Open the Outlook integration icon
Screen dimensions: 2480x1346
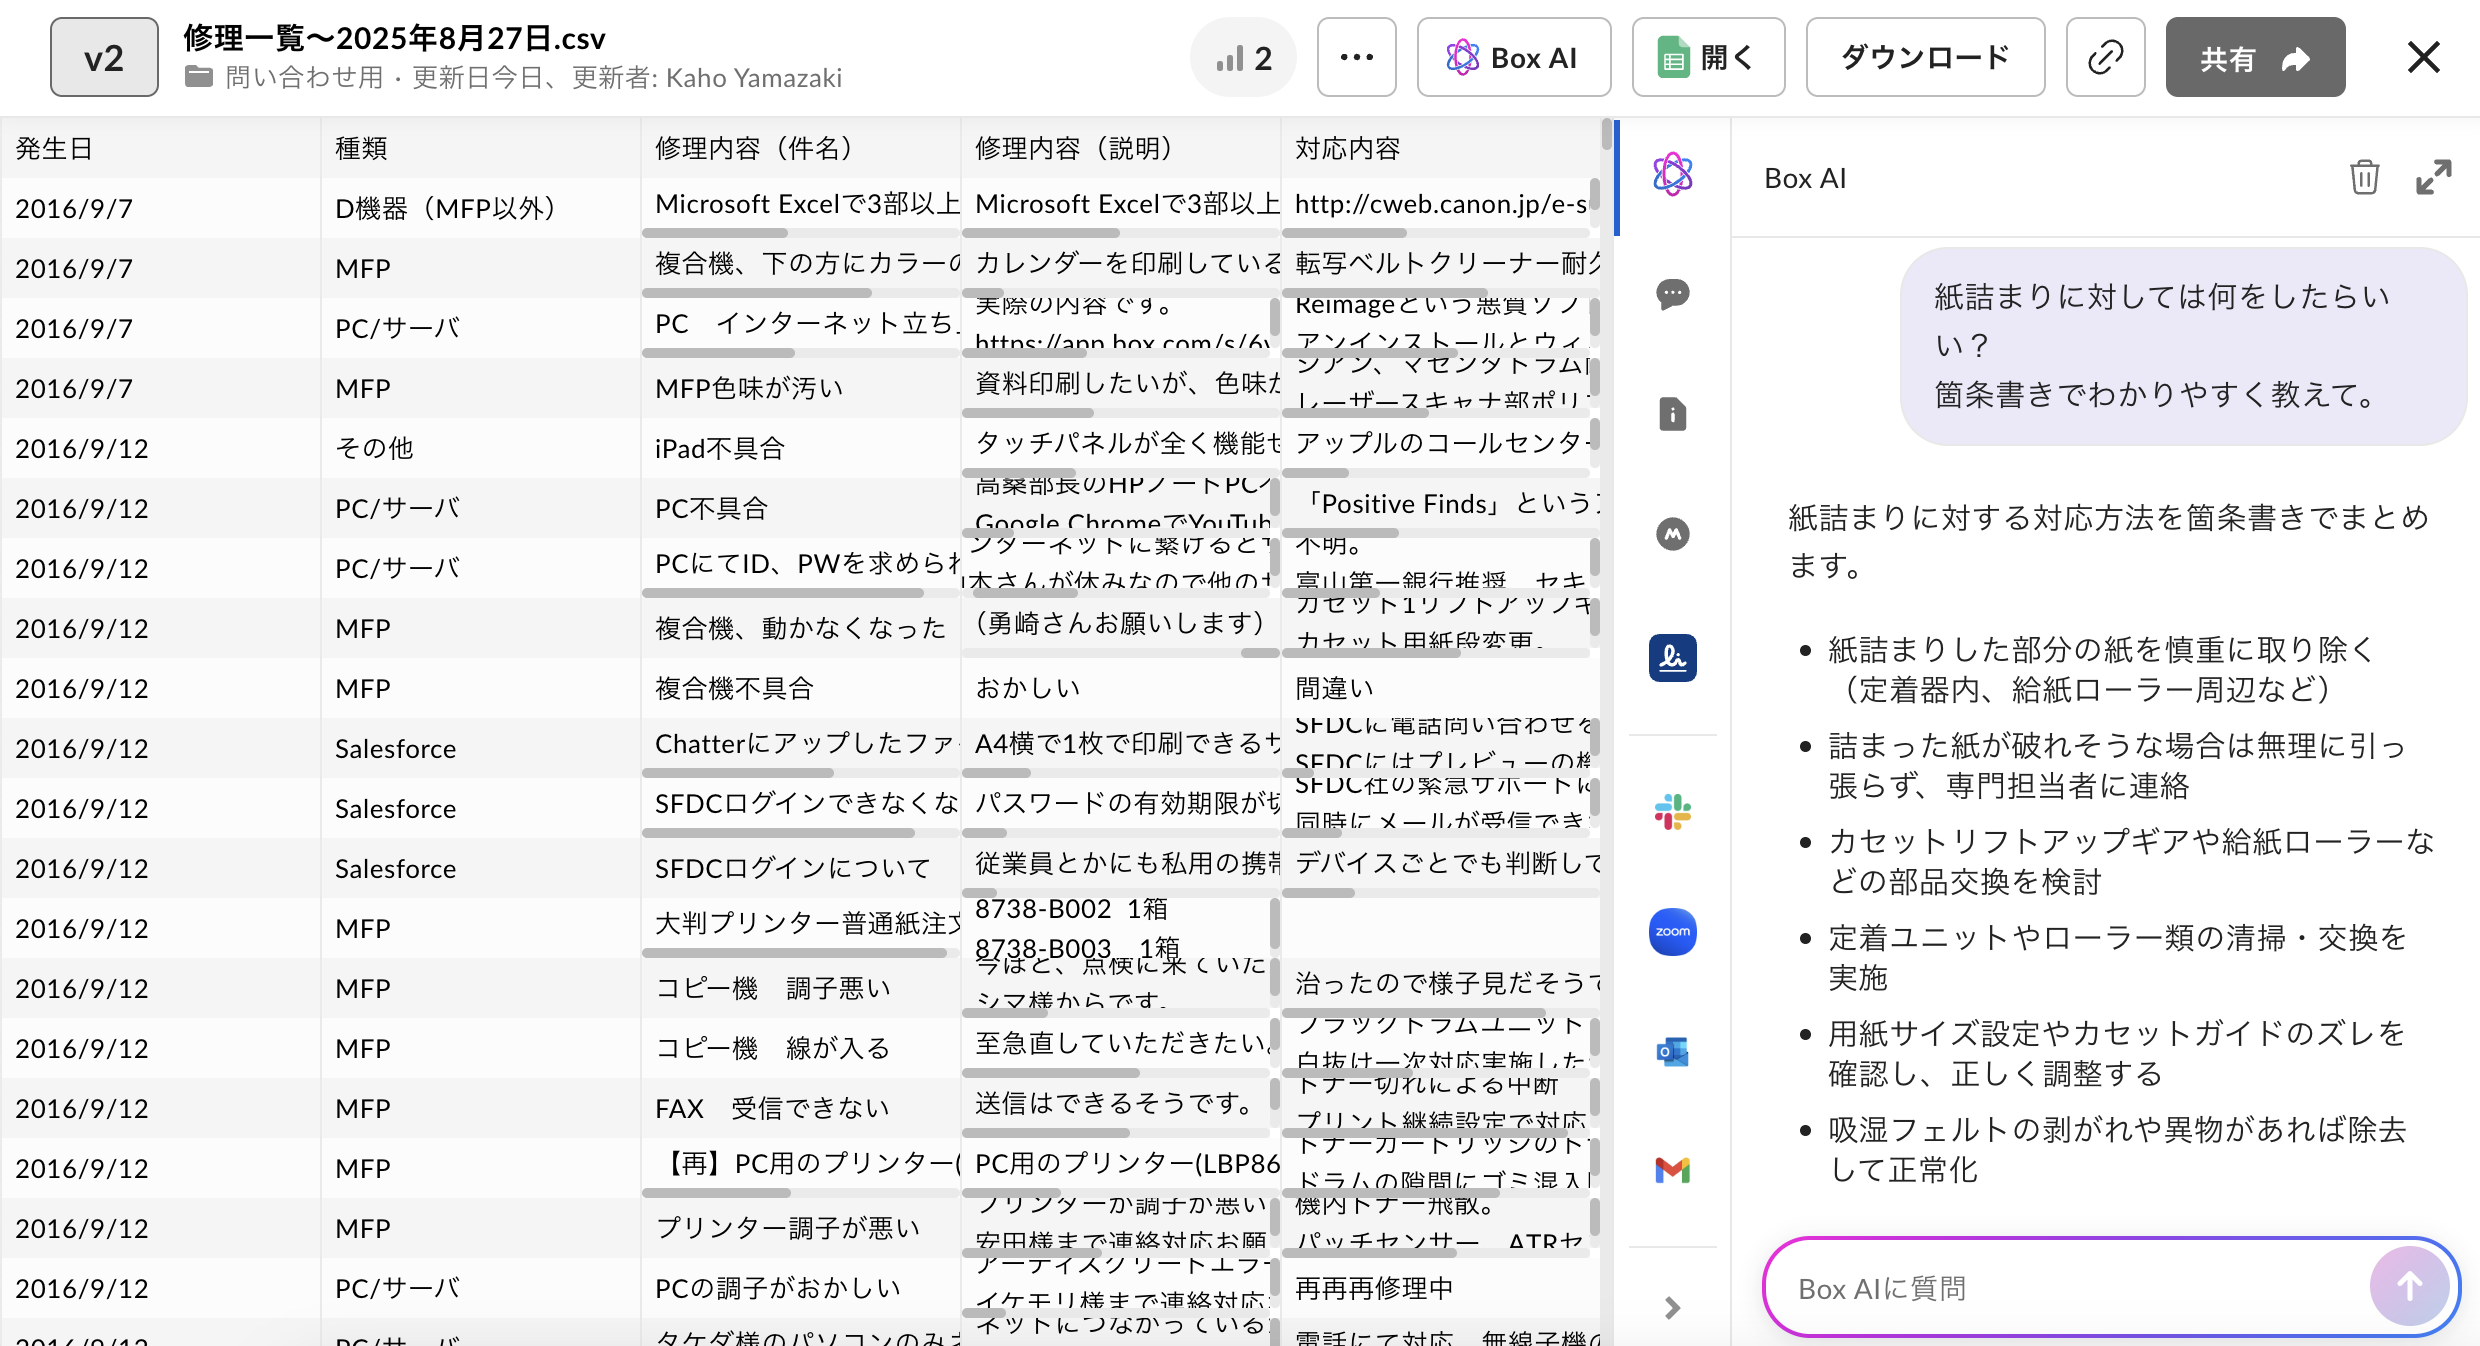(1672, 1051)
